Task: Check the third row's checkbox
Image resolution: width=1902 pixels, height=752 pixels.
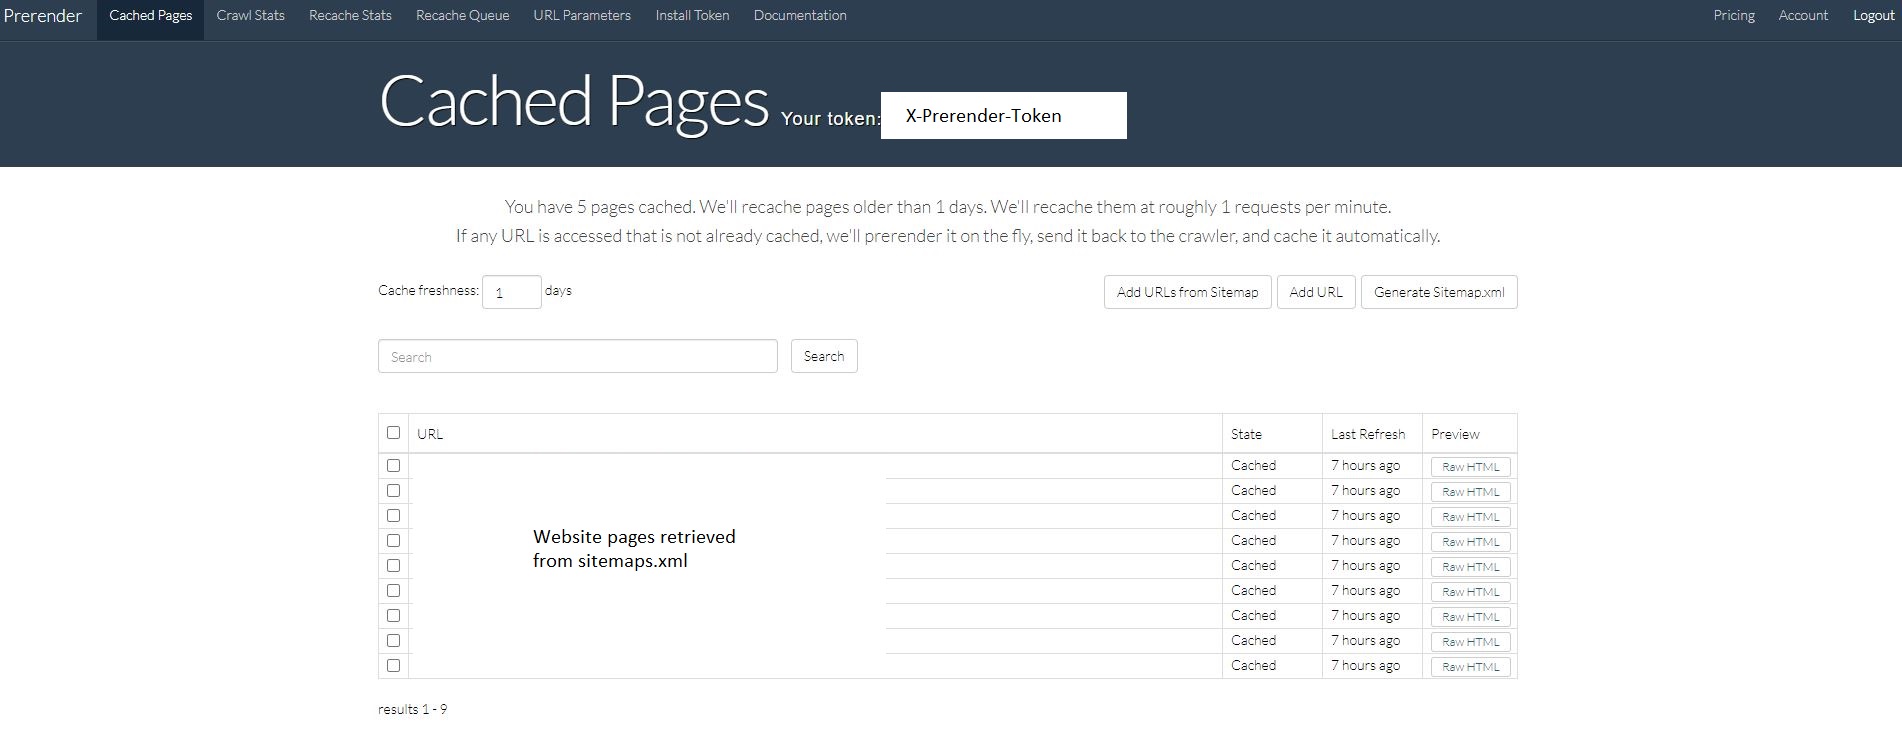Action: point(393,516)
